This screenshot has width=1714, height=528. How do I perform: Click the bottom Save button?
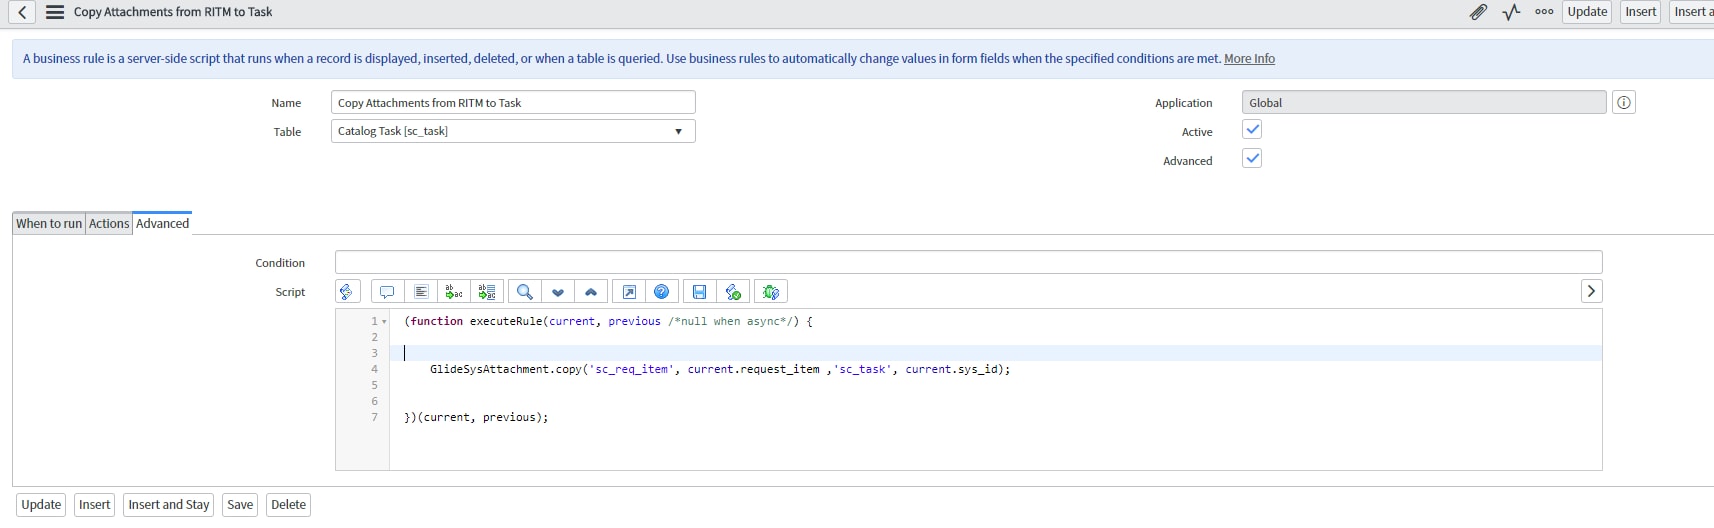(240, 505)
